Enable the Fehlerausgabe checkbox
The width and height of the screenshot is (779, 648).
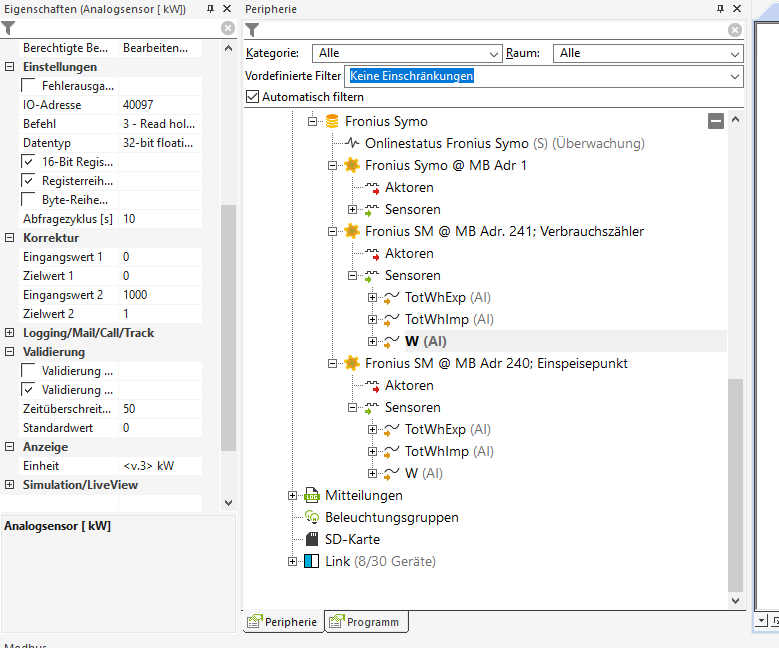pyautogui.click(x=30, y=86)
